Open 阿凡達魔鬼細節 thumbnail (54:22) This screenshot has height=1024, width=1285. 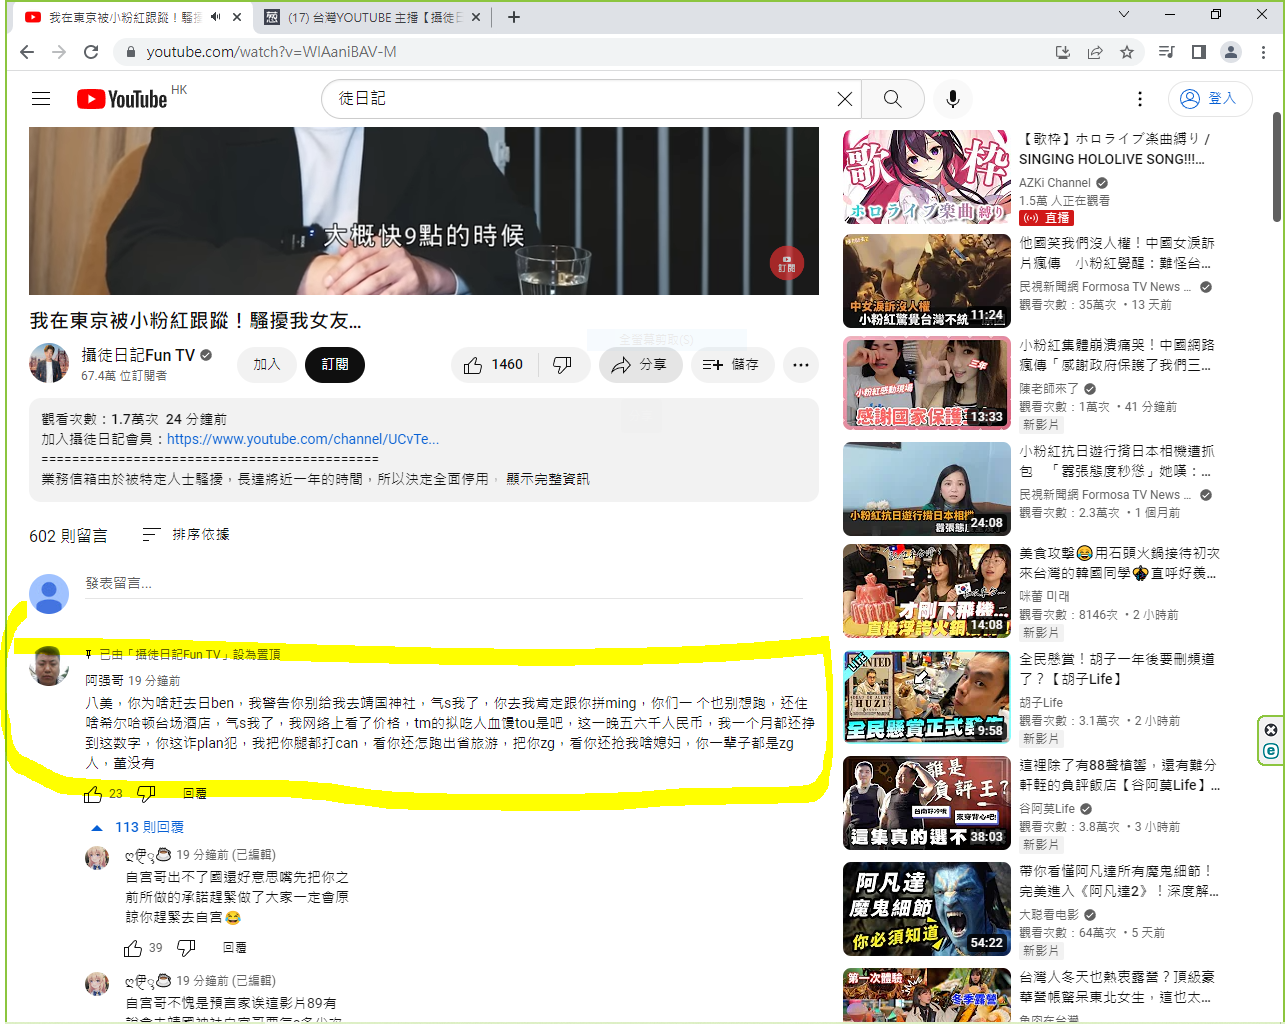[927, 909]
